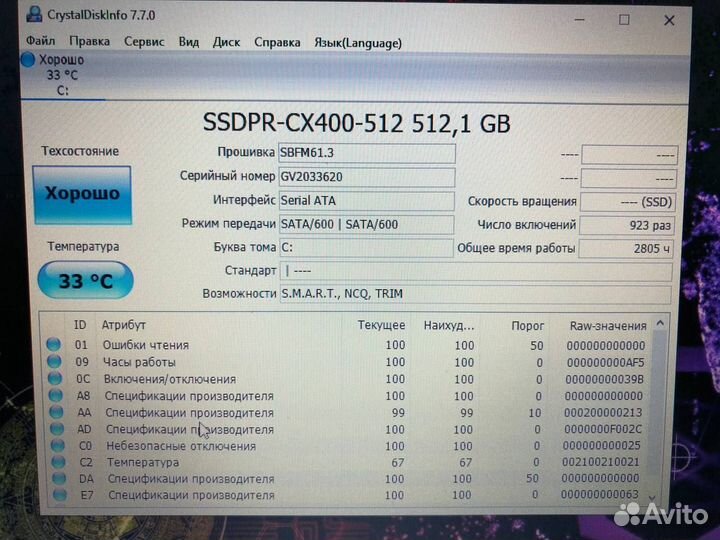Click the status circle for attribute E7

(60, 495)
